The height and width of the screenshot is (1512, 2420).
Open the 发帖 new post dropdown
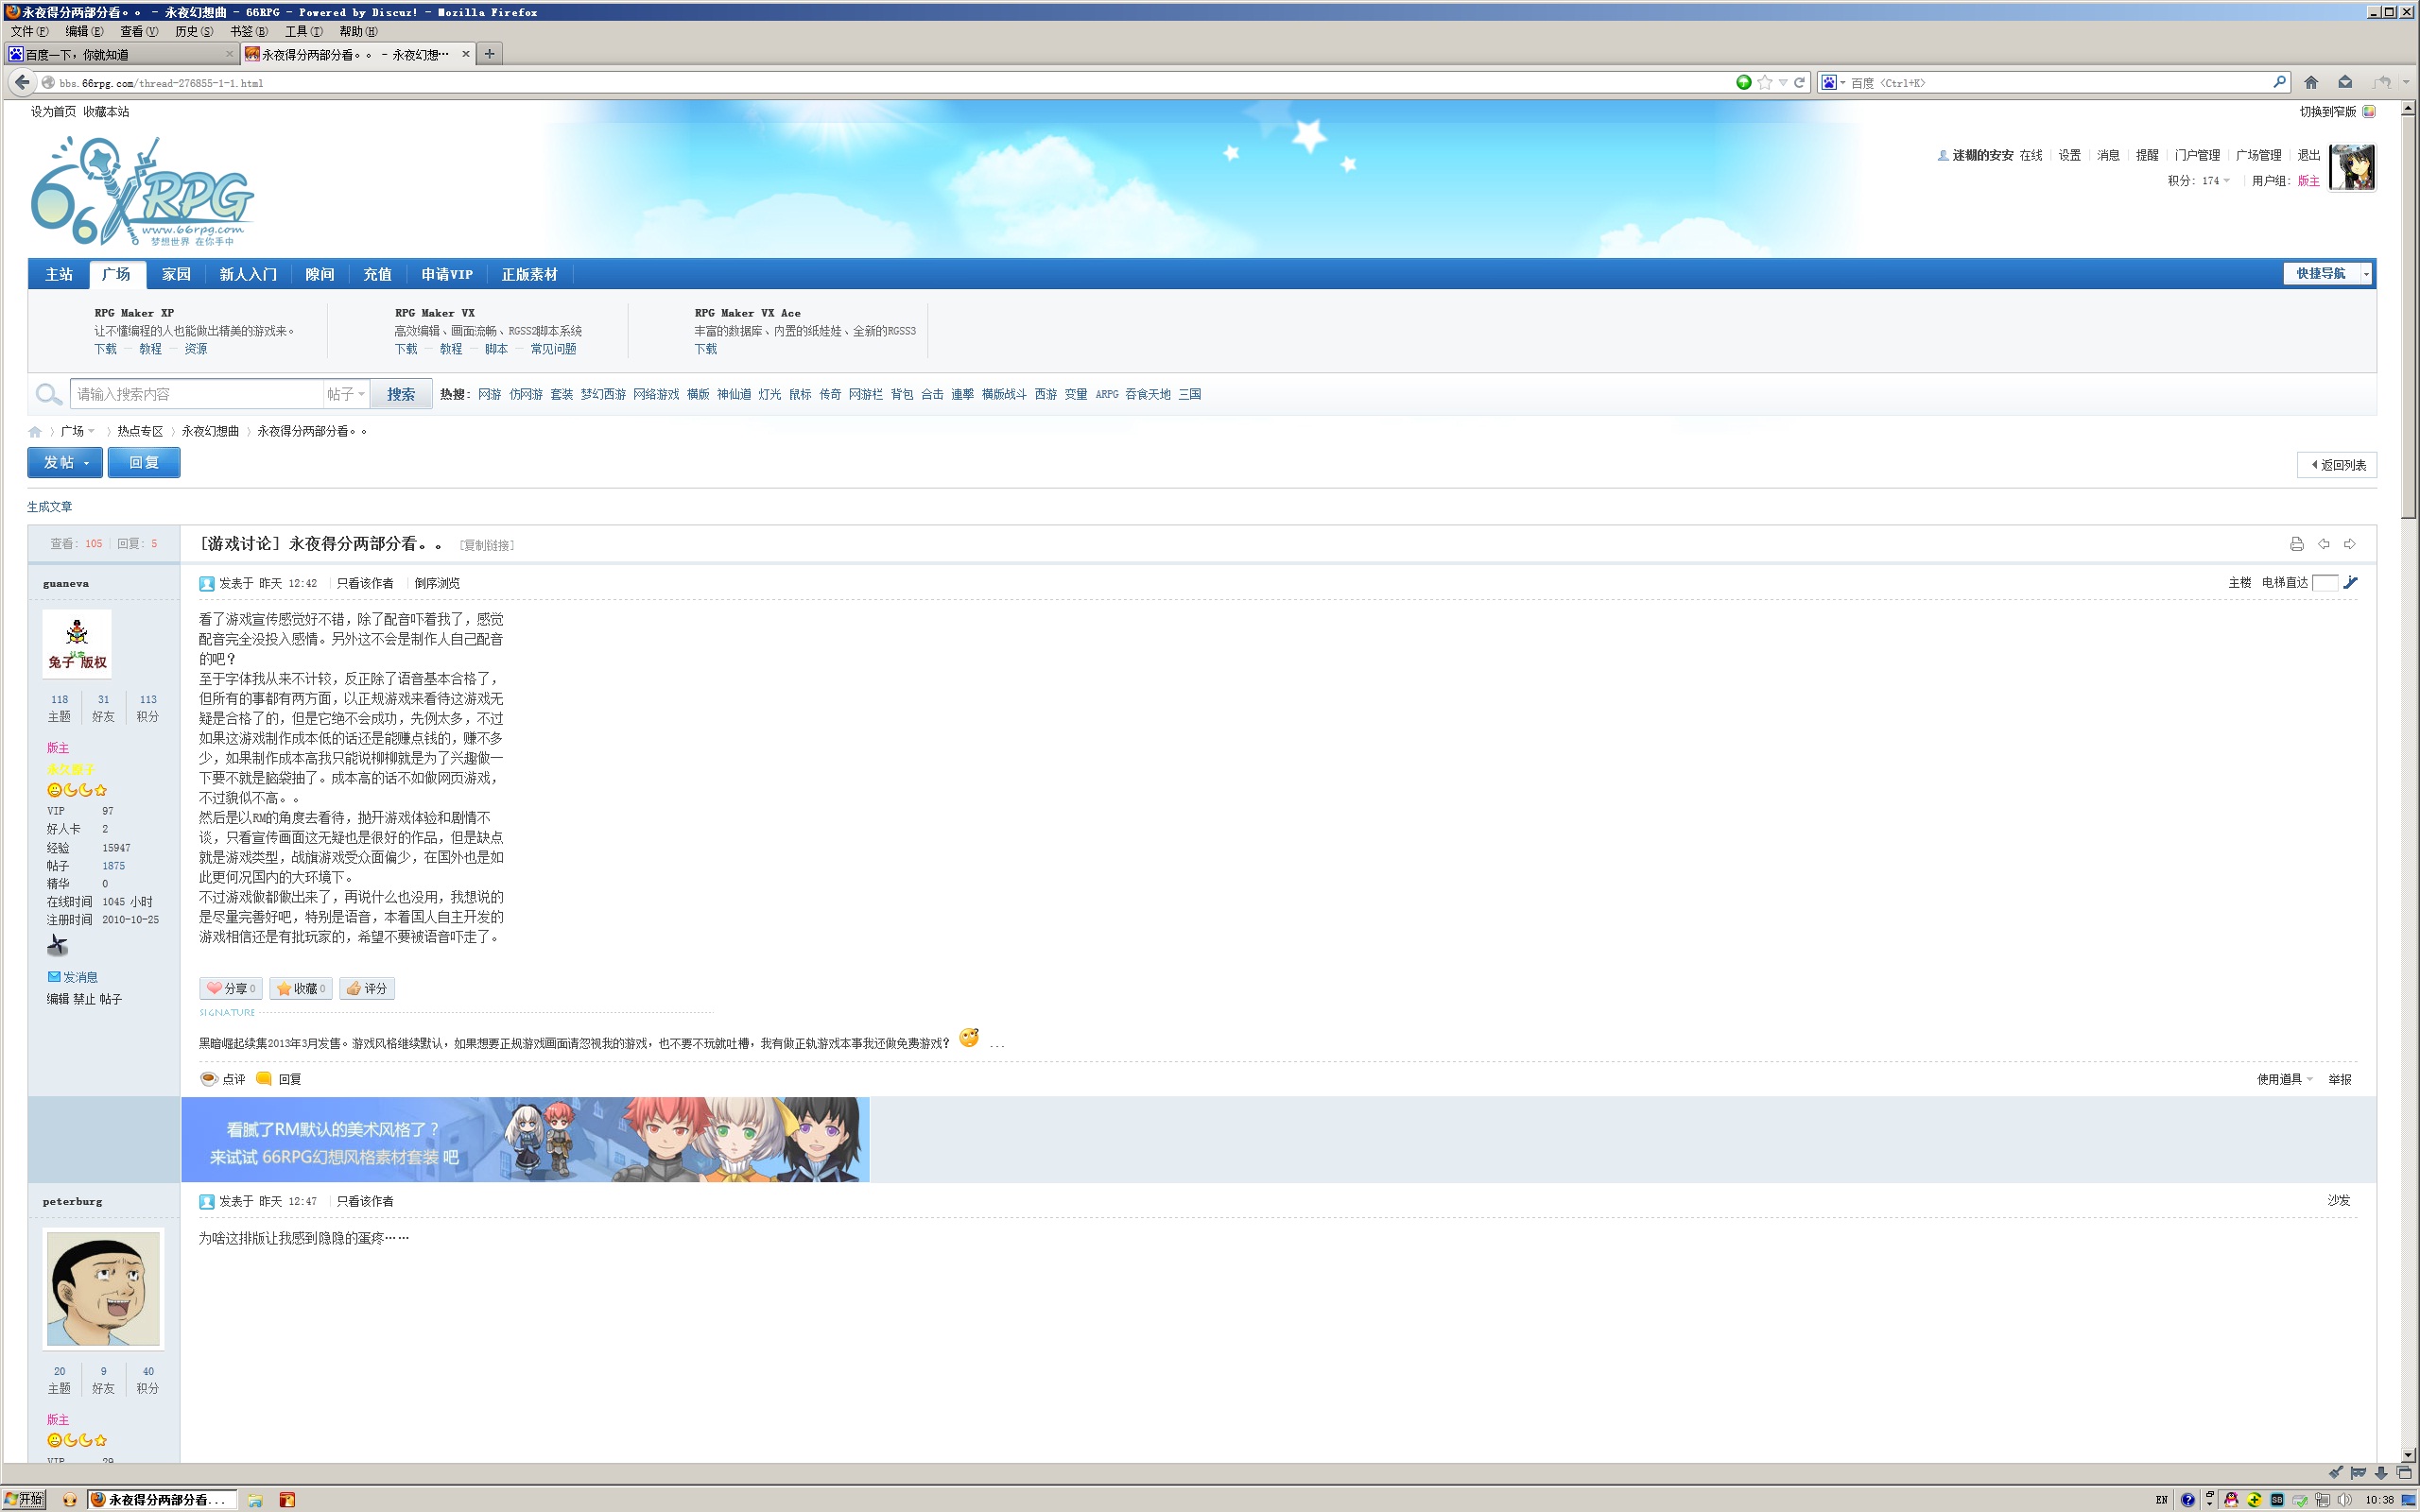(x=65, y=462)
